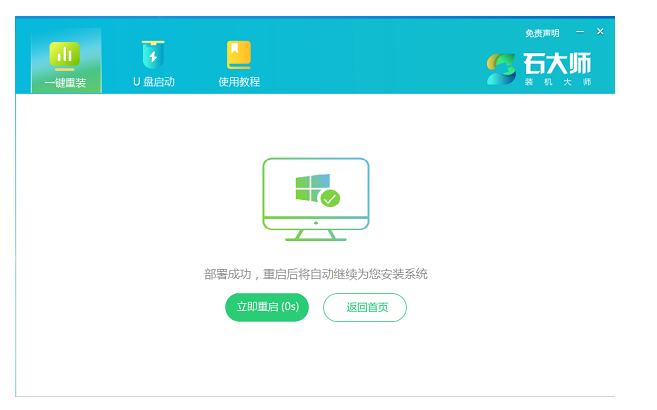
Task: Click the Windows logo inside the monitor
Action: pos(311,187)
